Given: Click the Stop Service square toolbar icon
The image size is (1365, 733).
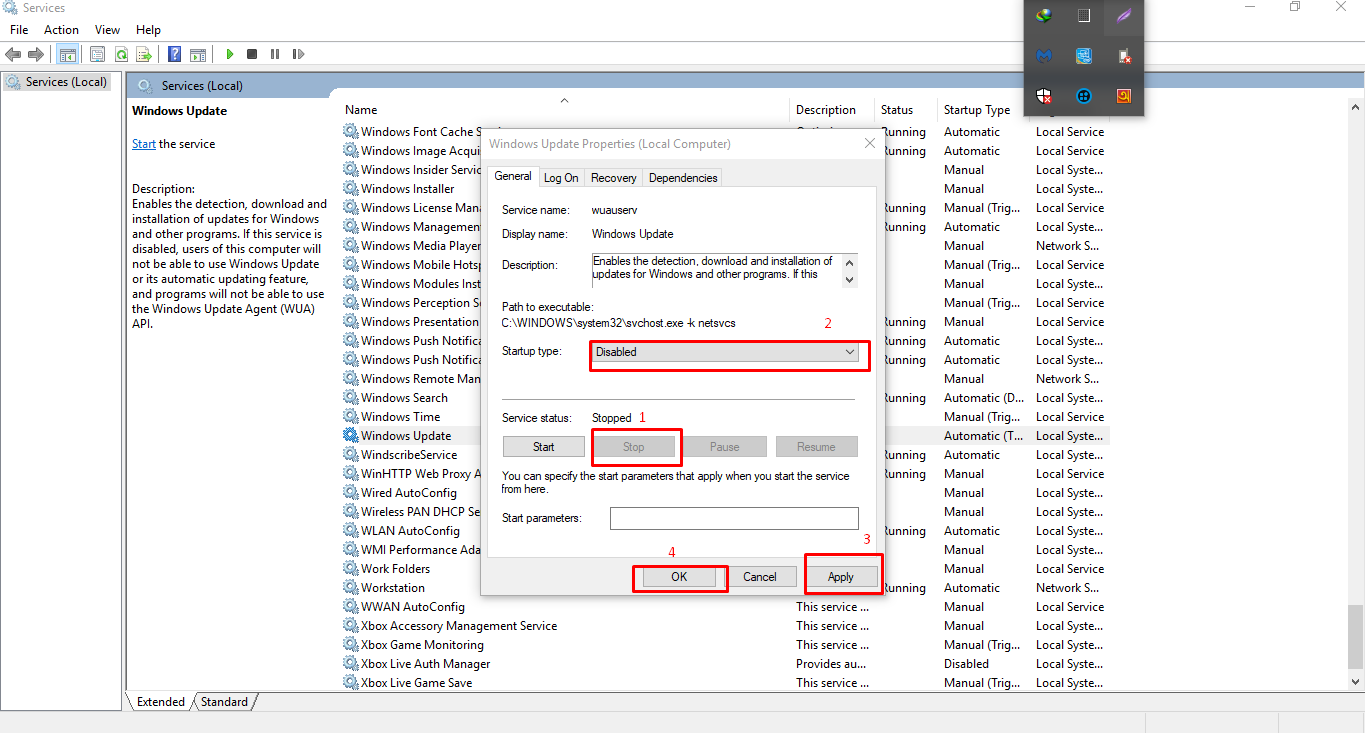Looking at the screenshot, I should (x=252, y=54).
